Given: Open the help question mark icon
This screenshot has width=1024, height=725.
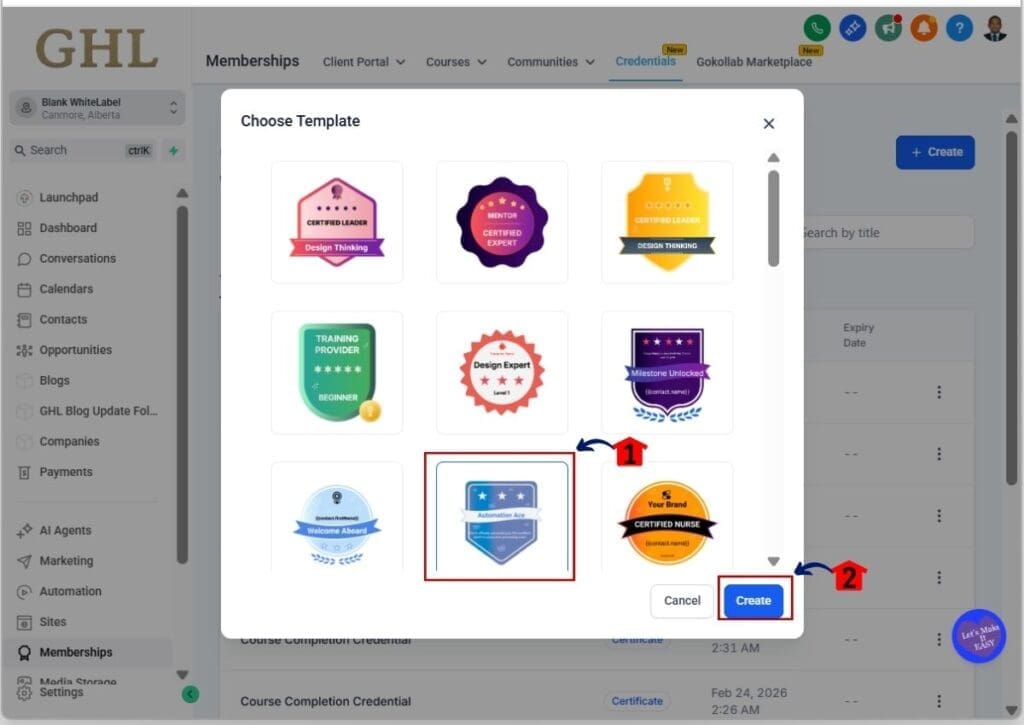Looking at the screenshot, I should pos(959,28).
